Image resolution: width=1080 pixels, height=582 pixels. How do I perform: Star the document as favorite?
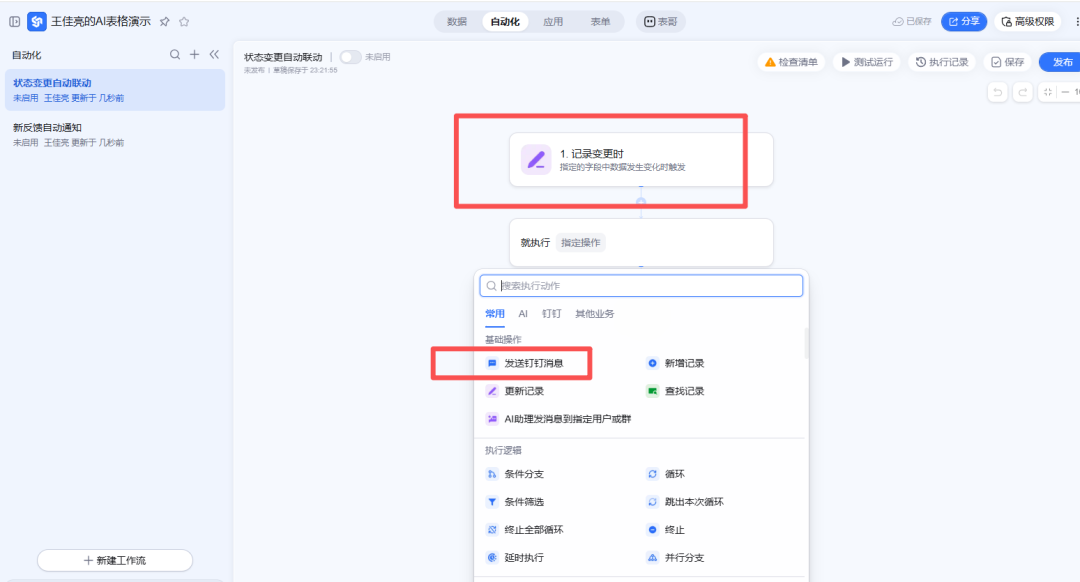184,21
